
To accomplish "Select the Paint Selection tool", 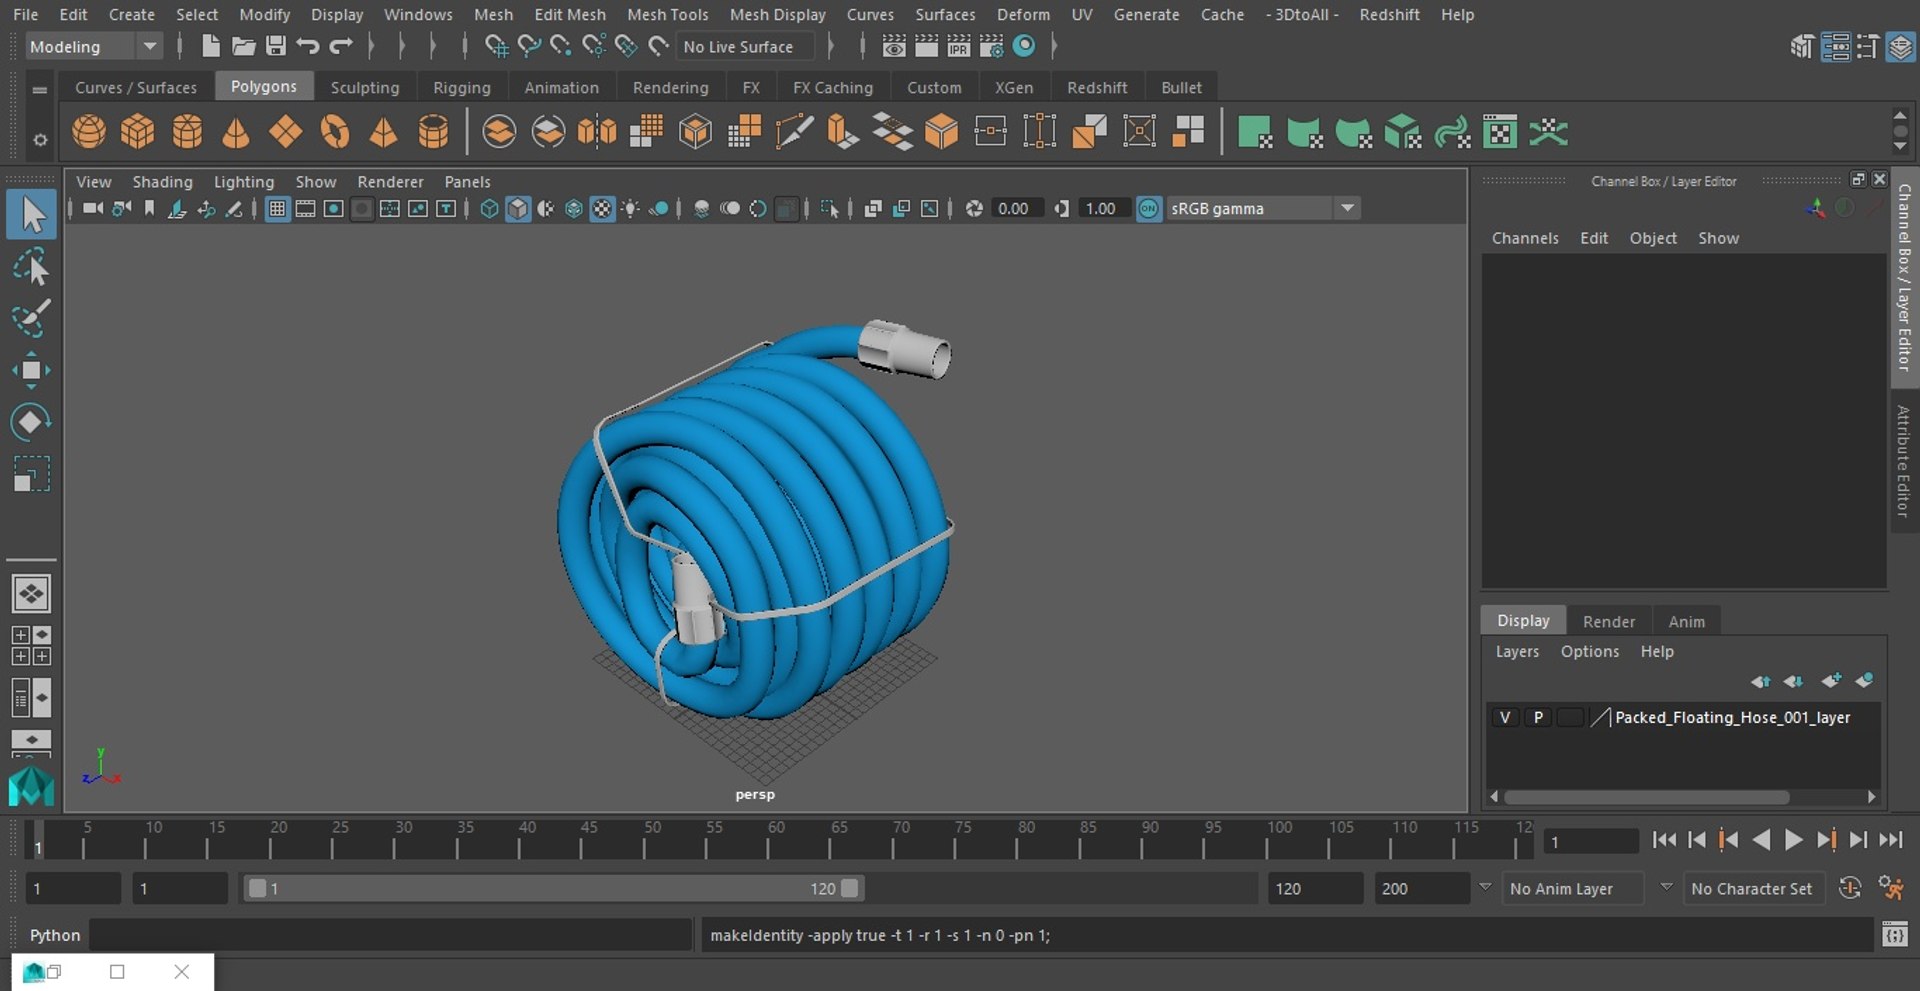I will [31, 318].
